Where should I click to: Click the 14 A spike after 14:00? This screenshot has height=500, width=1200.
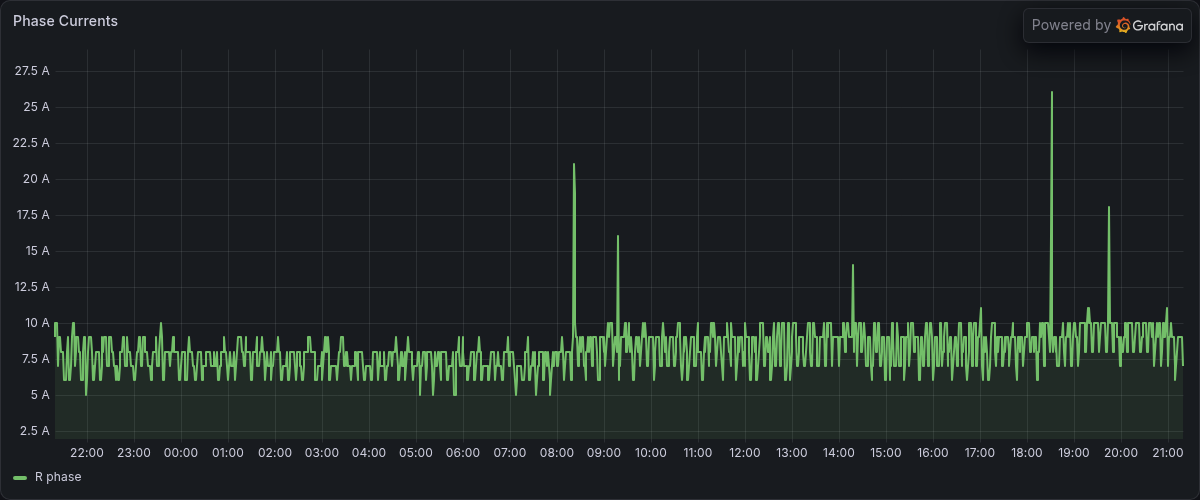click(852, 265)
